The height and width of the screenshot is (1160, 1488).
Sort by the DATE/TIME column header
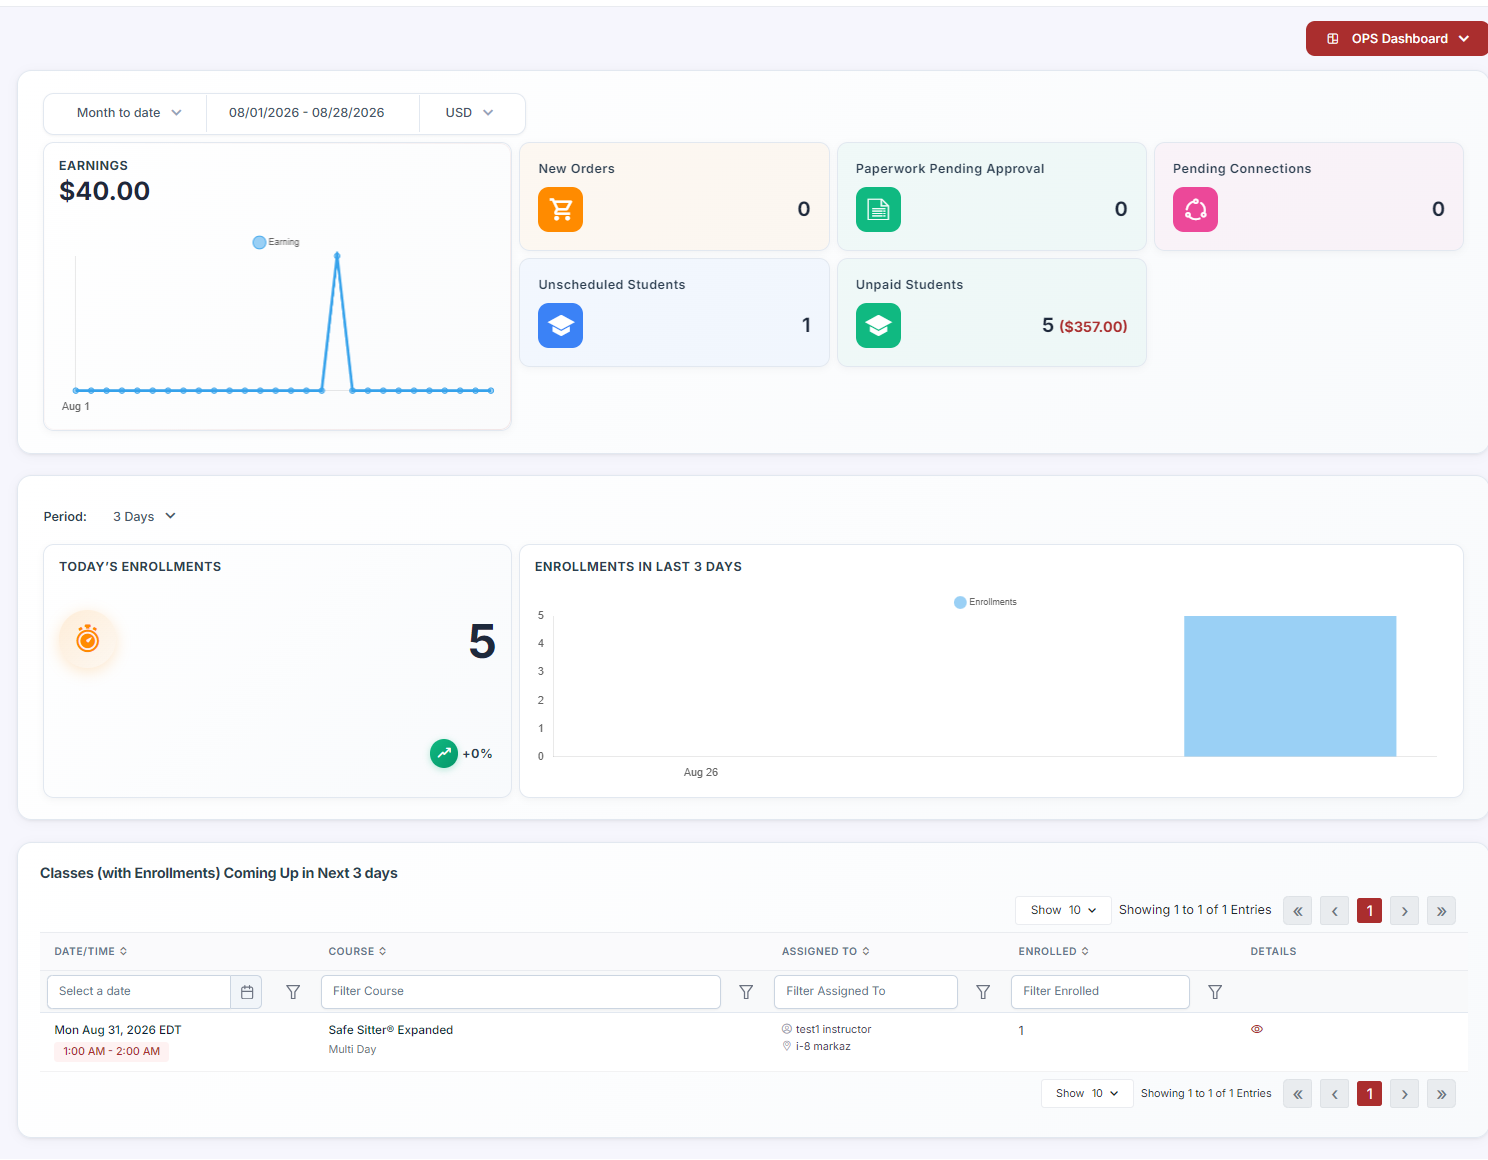tap(91, 952)
